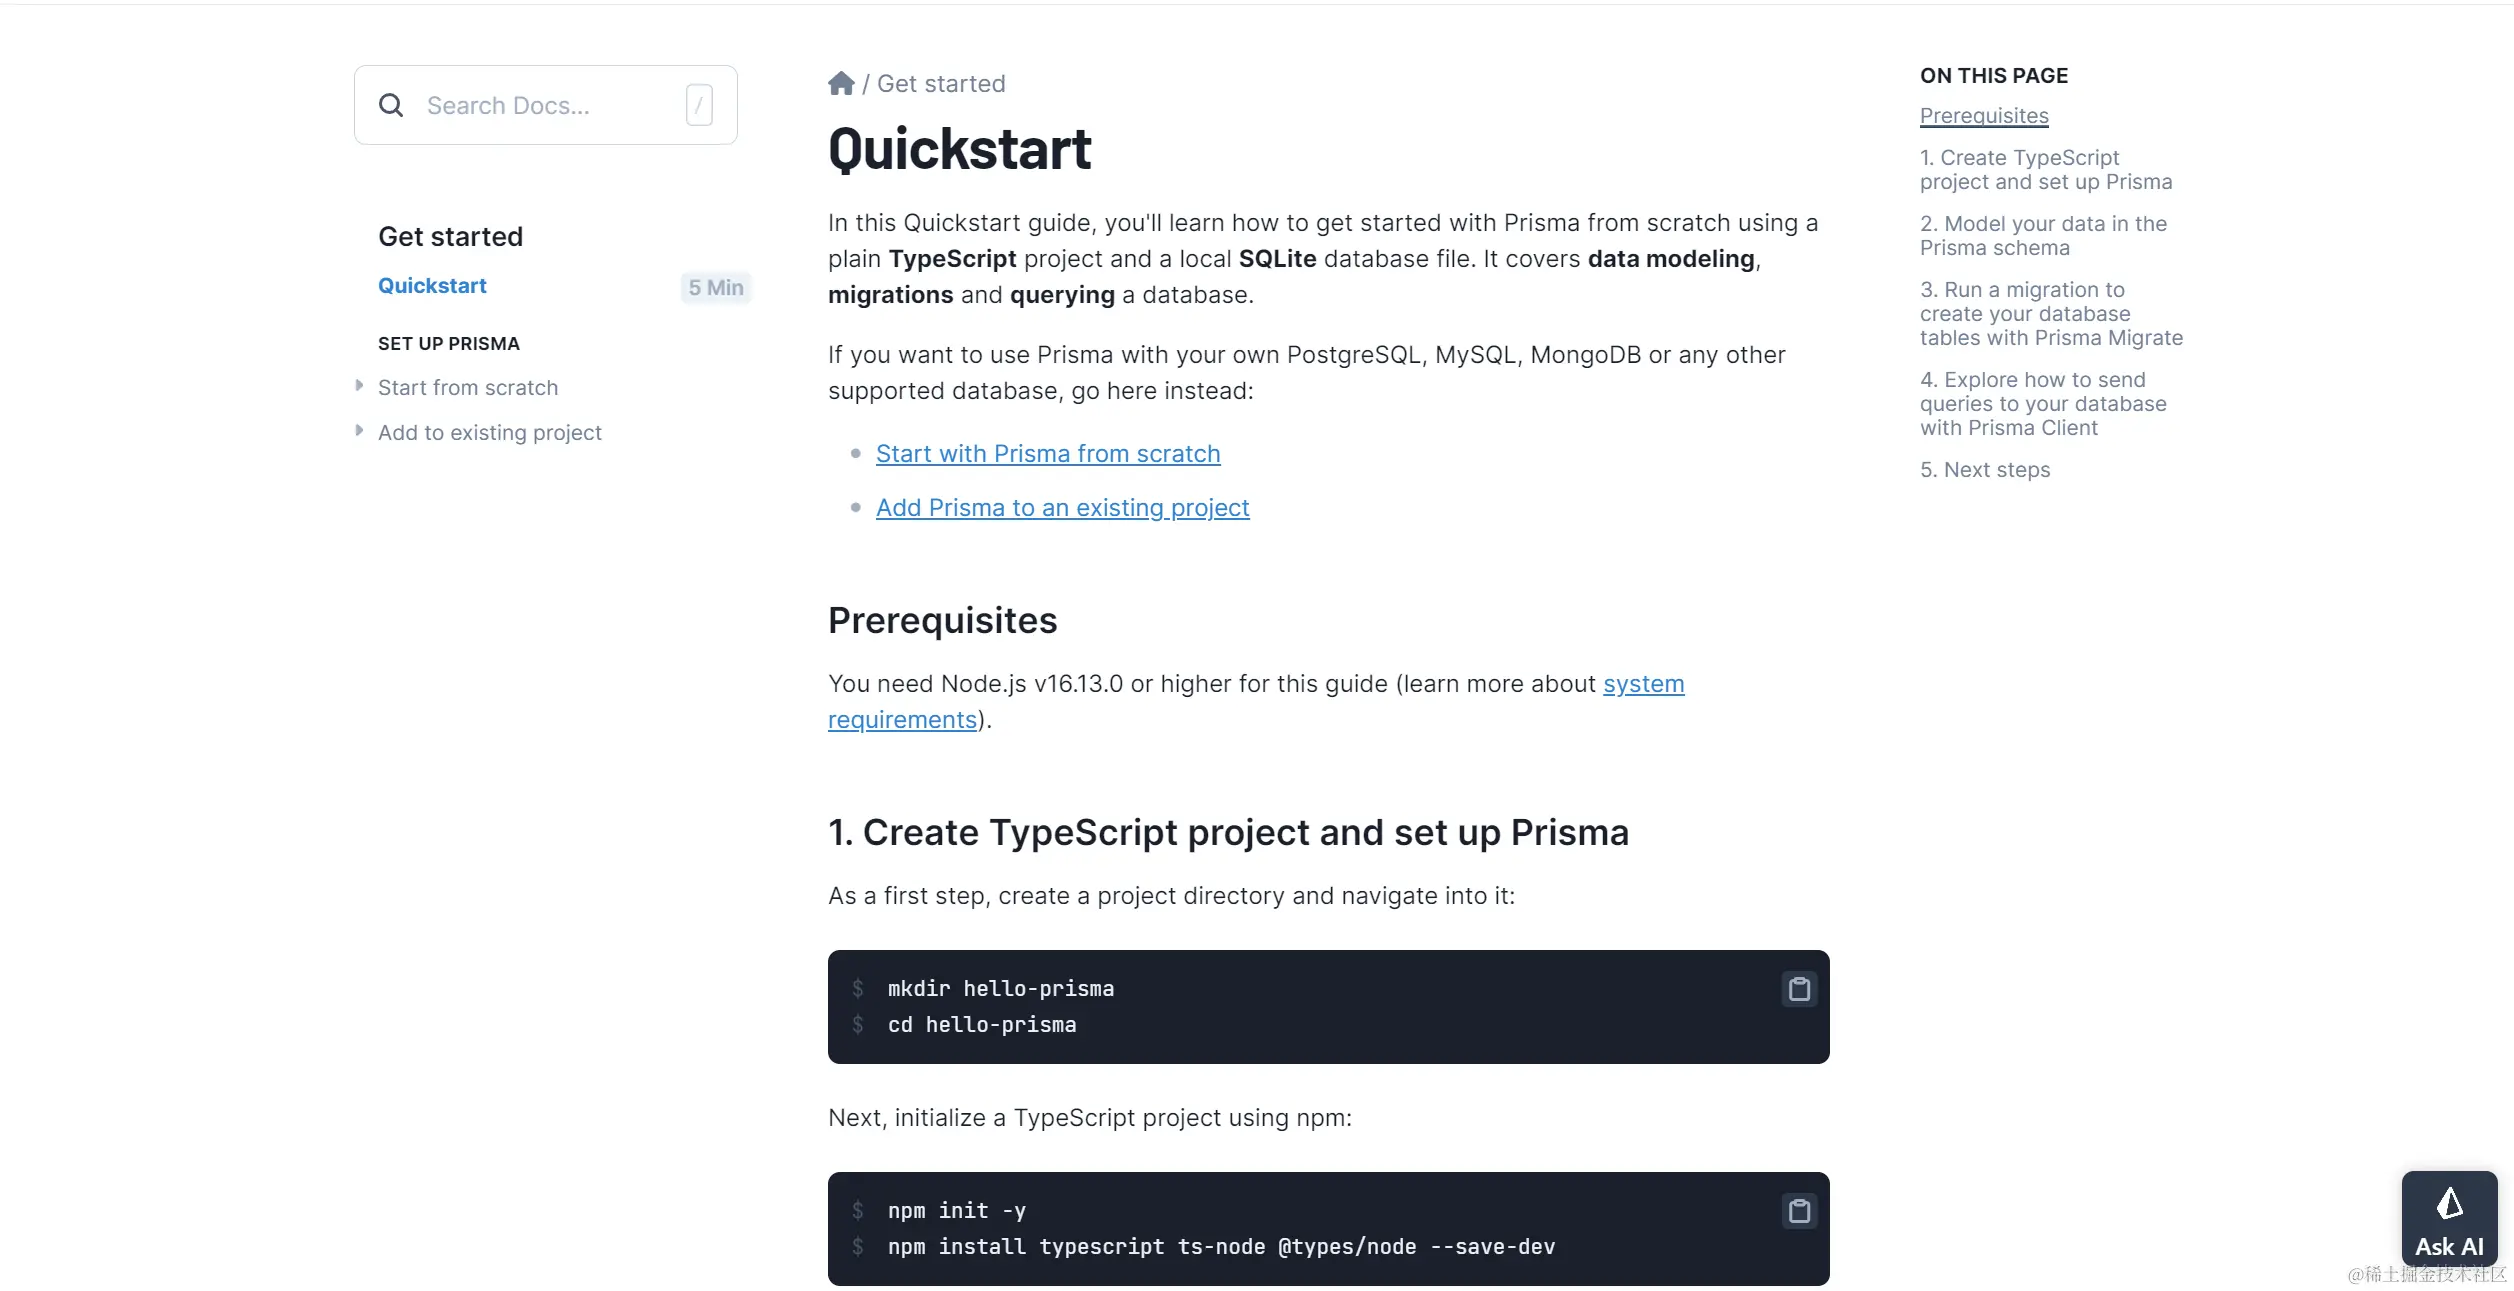Click the home breadcrumb icon
2514x1291 pixels.
point(841,84)
